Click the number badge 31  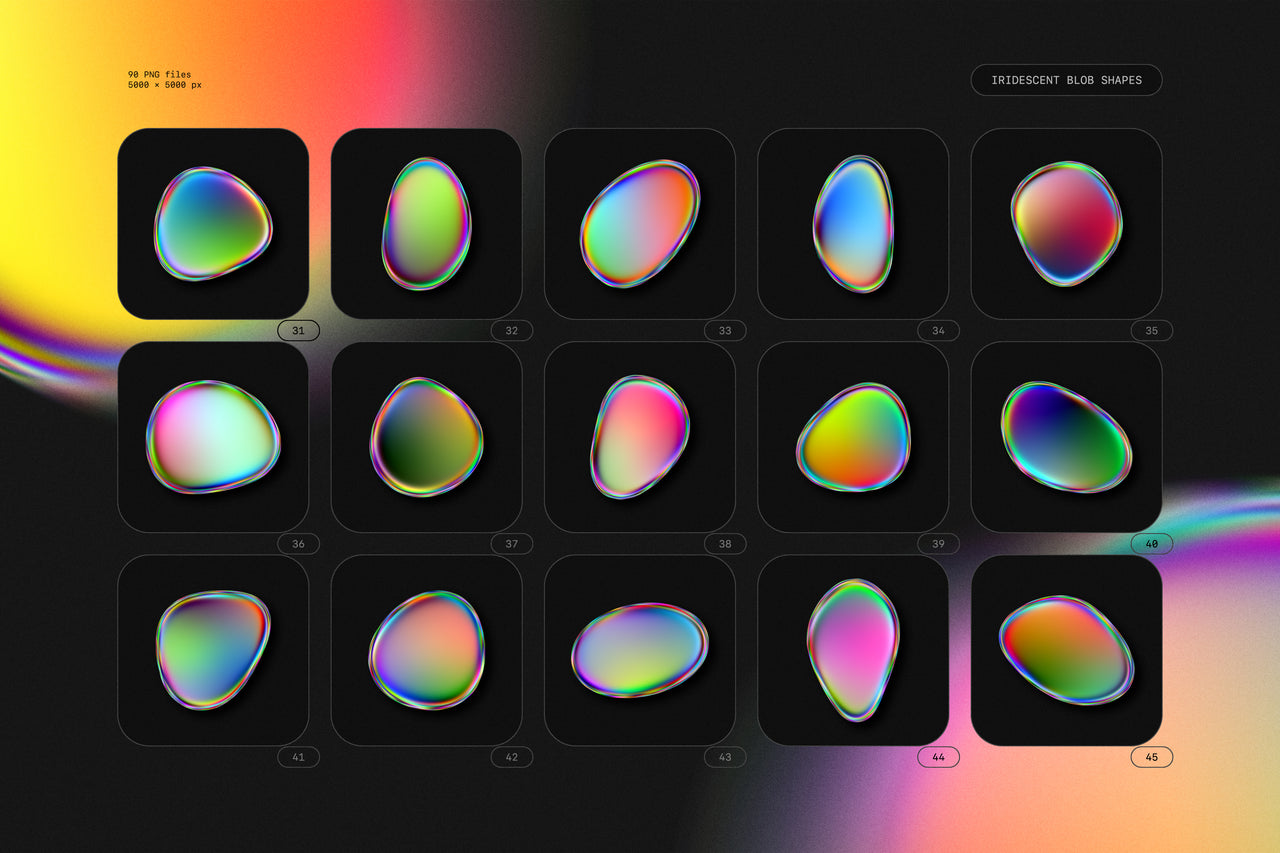pyautogui.click(x=298, y=330)
